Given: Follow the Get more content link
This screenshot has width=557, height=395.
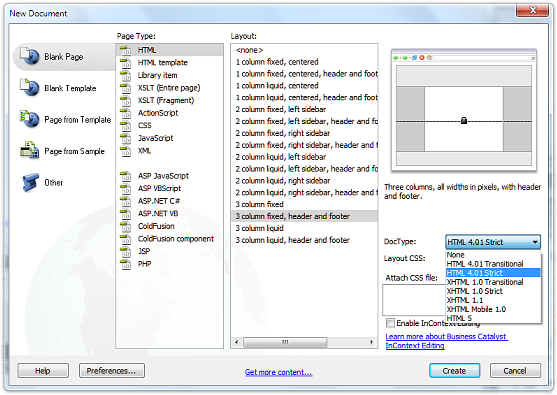Looking at the screenshot, I should (x=278, y=372).
